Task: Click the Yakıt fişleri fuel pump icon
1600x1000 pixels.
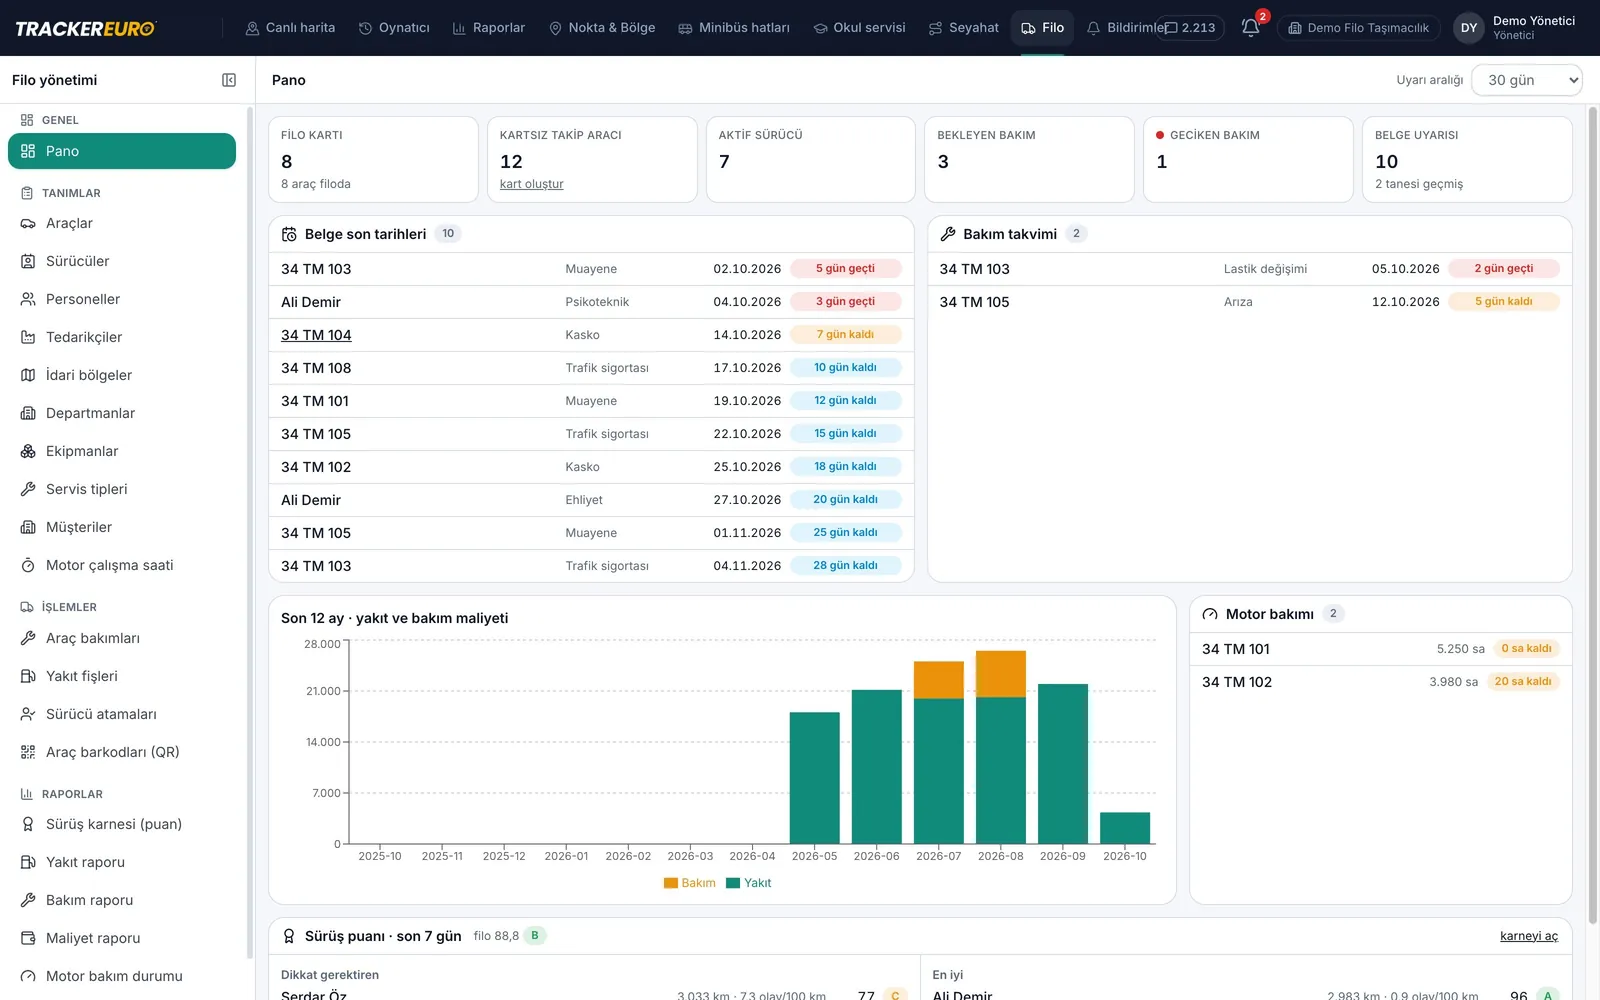Action: click(x=28, y=676)
